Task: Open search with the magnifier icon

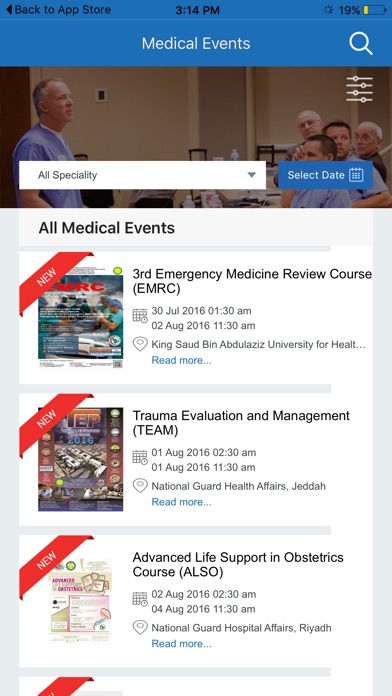Action: pyautogui.click(x=360, y=44)
